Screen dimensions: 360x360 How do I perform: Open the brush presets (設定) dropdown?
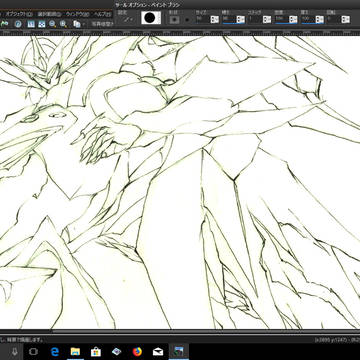click(x=127, y=19)
